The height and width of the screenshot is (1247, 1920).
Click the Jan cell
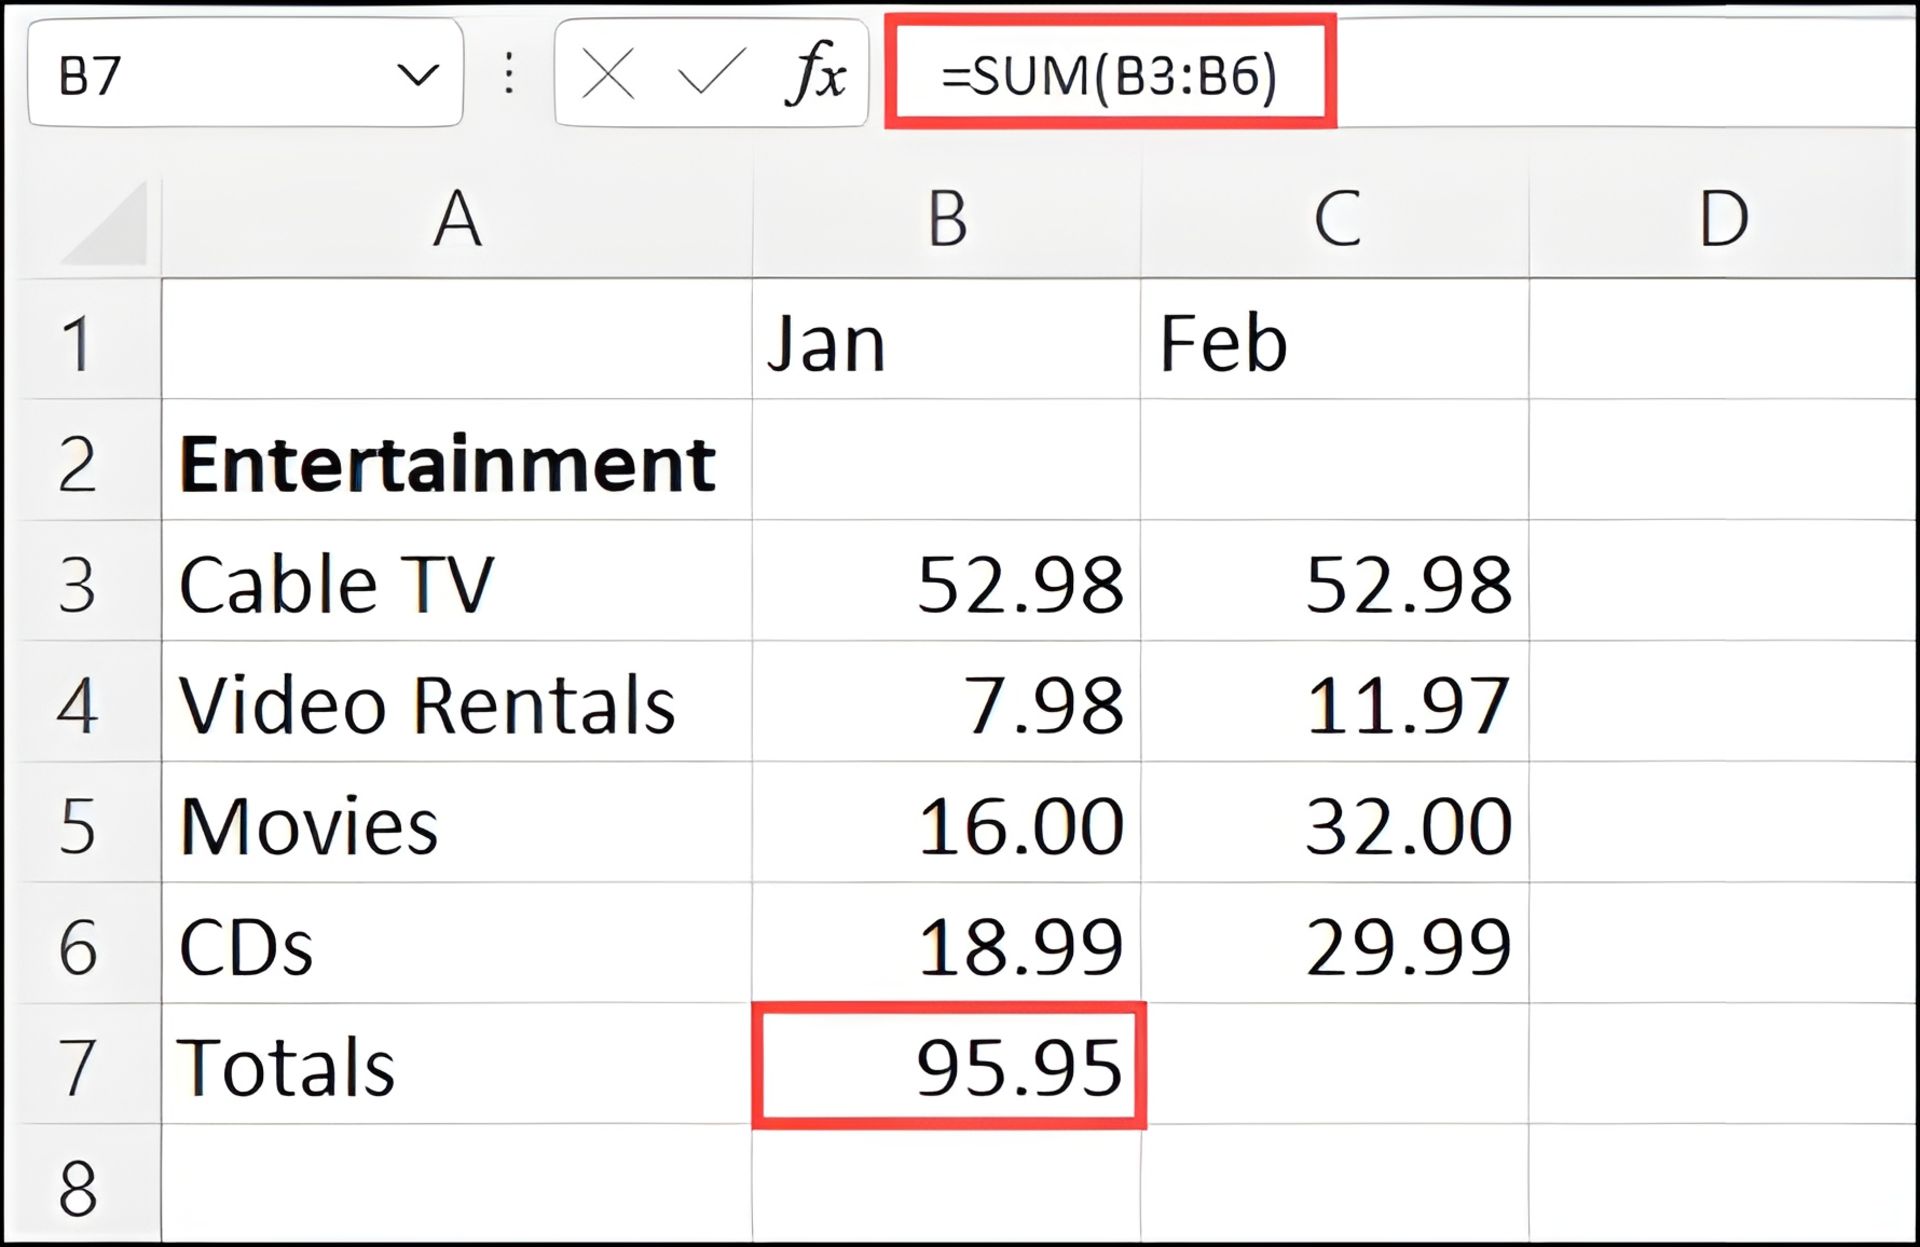[x=946, y=339]
